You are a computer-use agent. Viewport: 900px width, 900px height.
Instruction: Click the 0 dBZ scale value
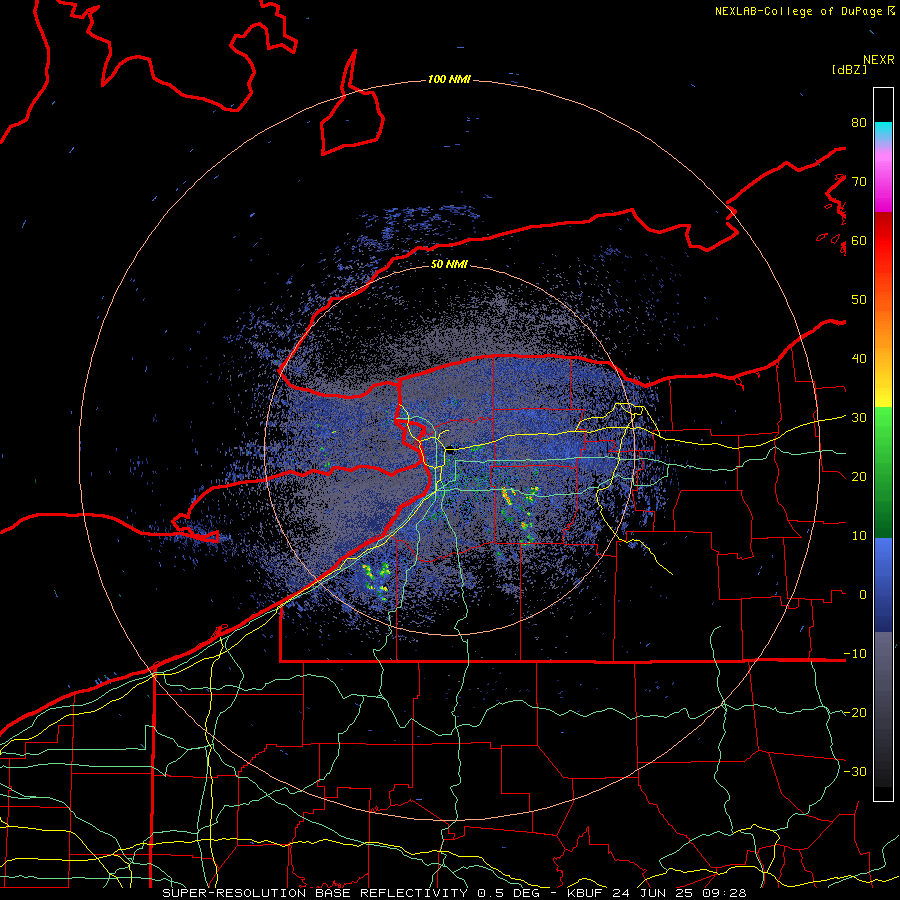pos(863,595)
